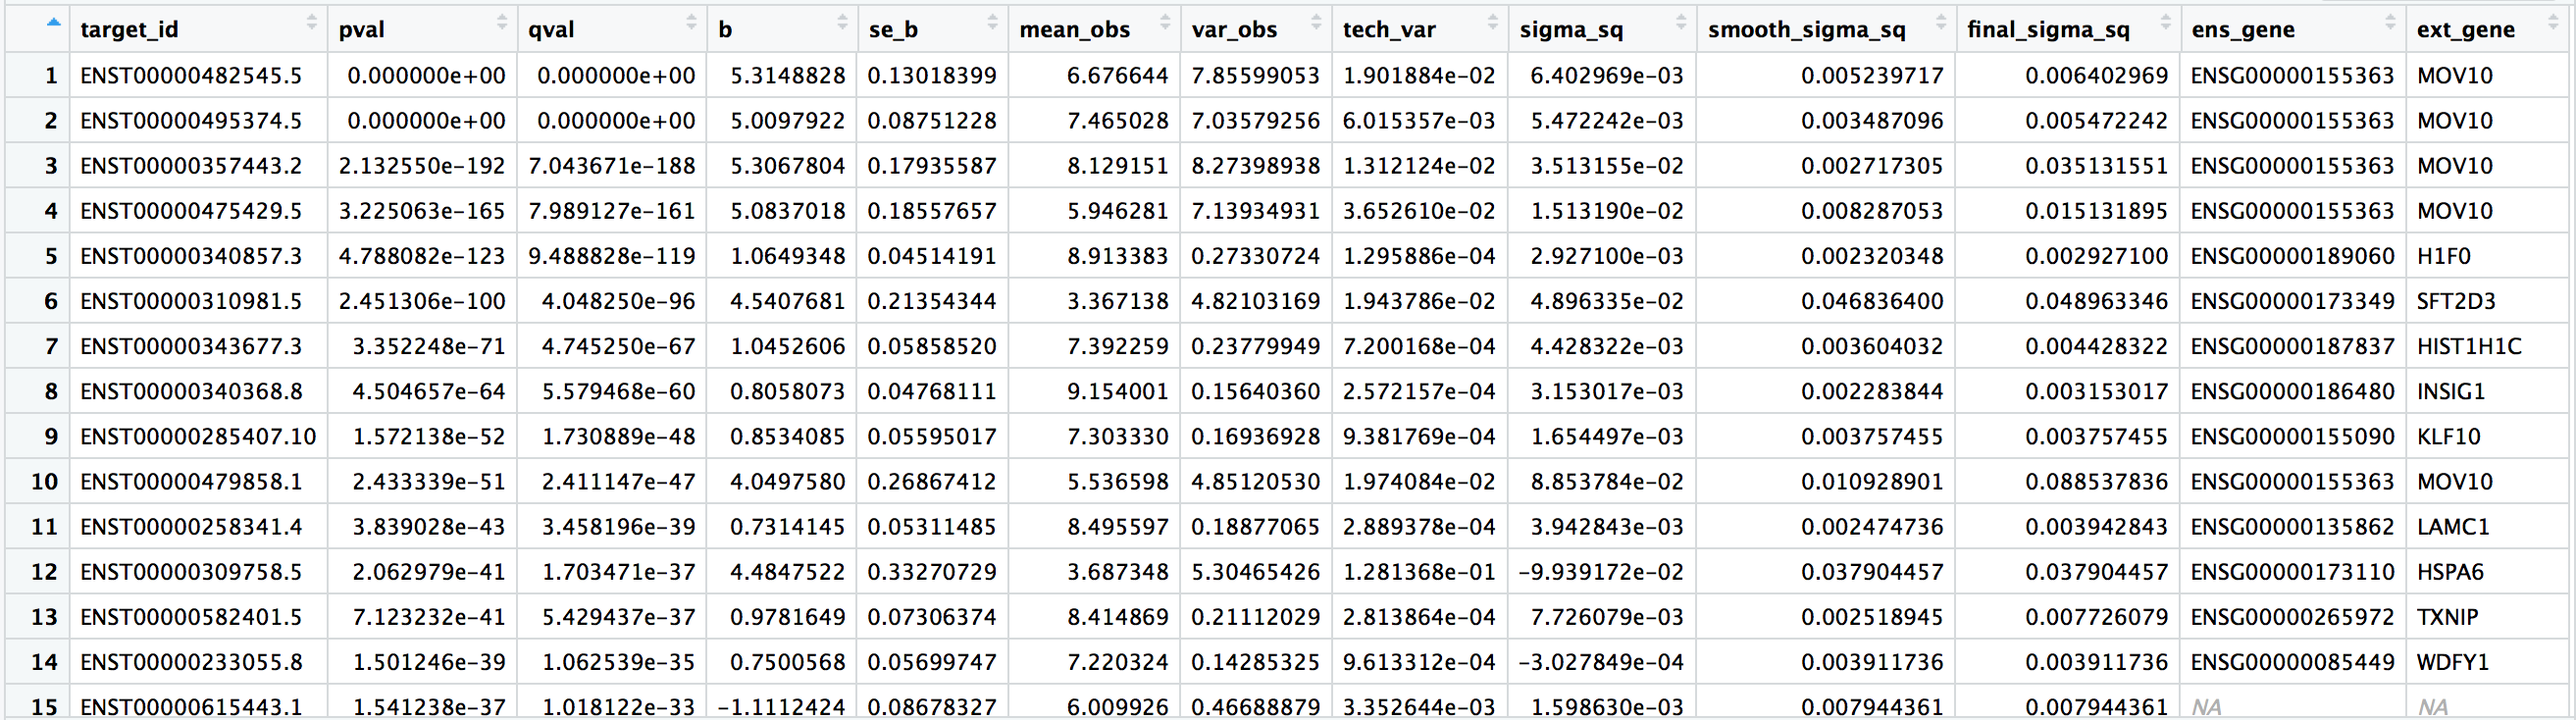Sort table by mean_obs column arrows
2576x720 pixels.
[1165, 23]
